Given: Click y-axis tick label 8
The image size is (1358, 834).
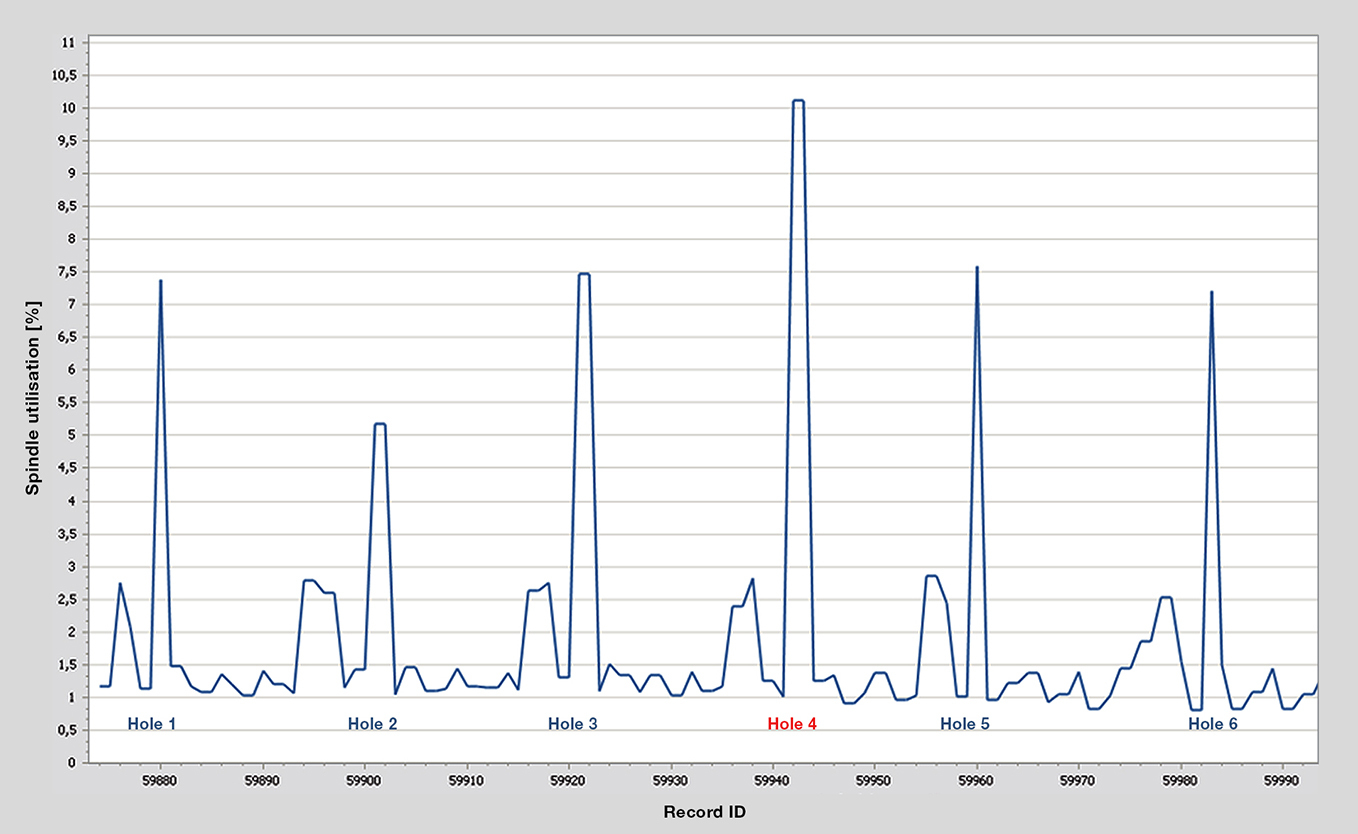Looking at the screenshot, I should pyautogui.click(x=71, y=239).
